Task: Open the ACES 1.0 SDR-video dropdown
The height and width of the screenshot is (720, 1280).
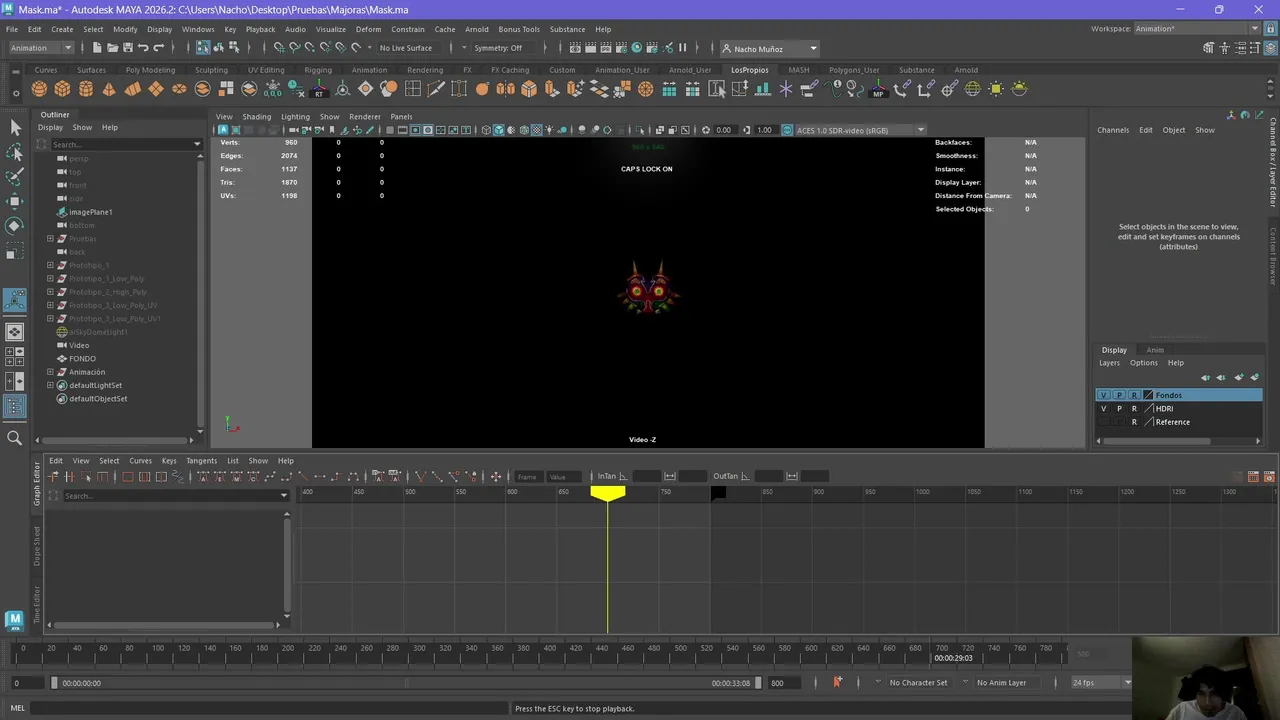Action: point(860,130)
